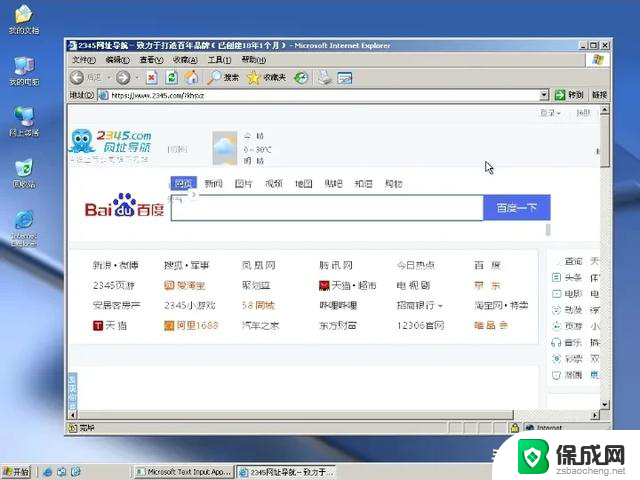640x480 pixels.
Task: Select the 新闻 search tab
Action: (x=213, y=184)
